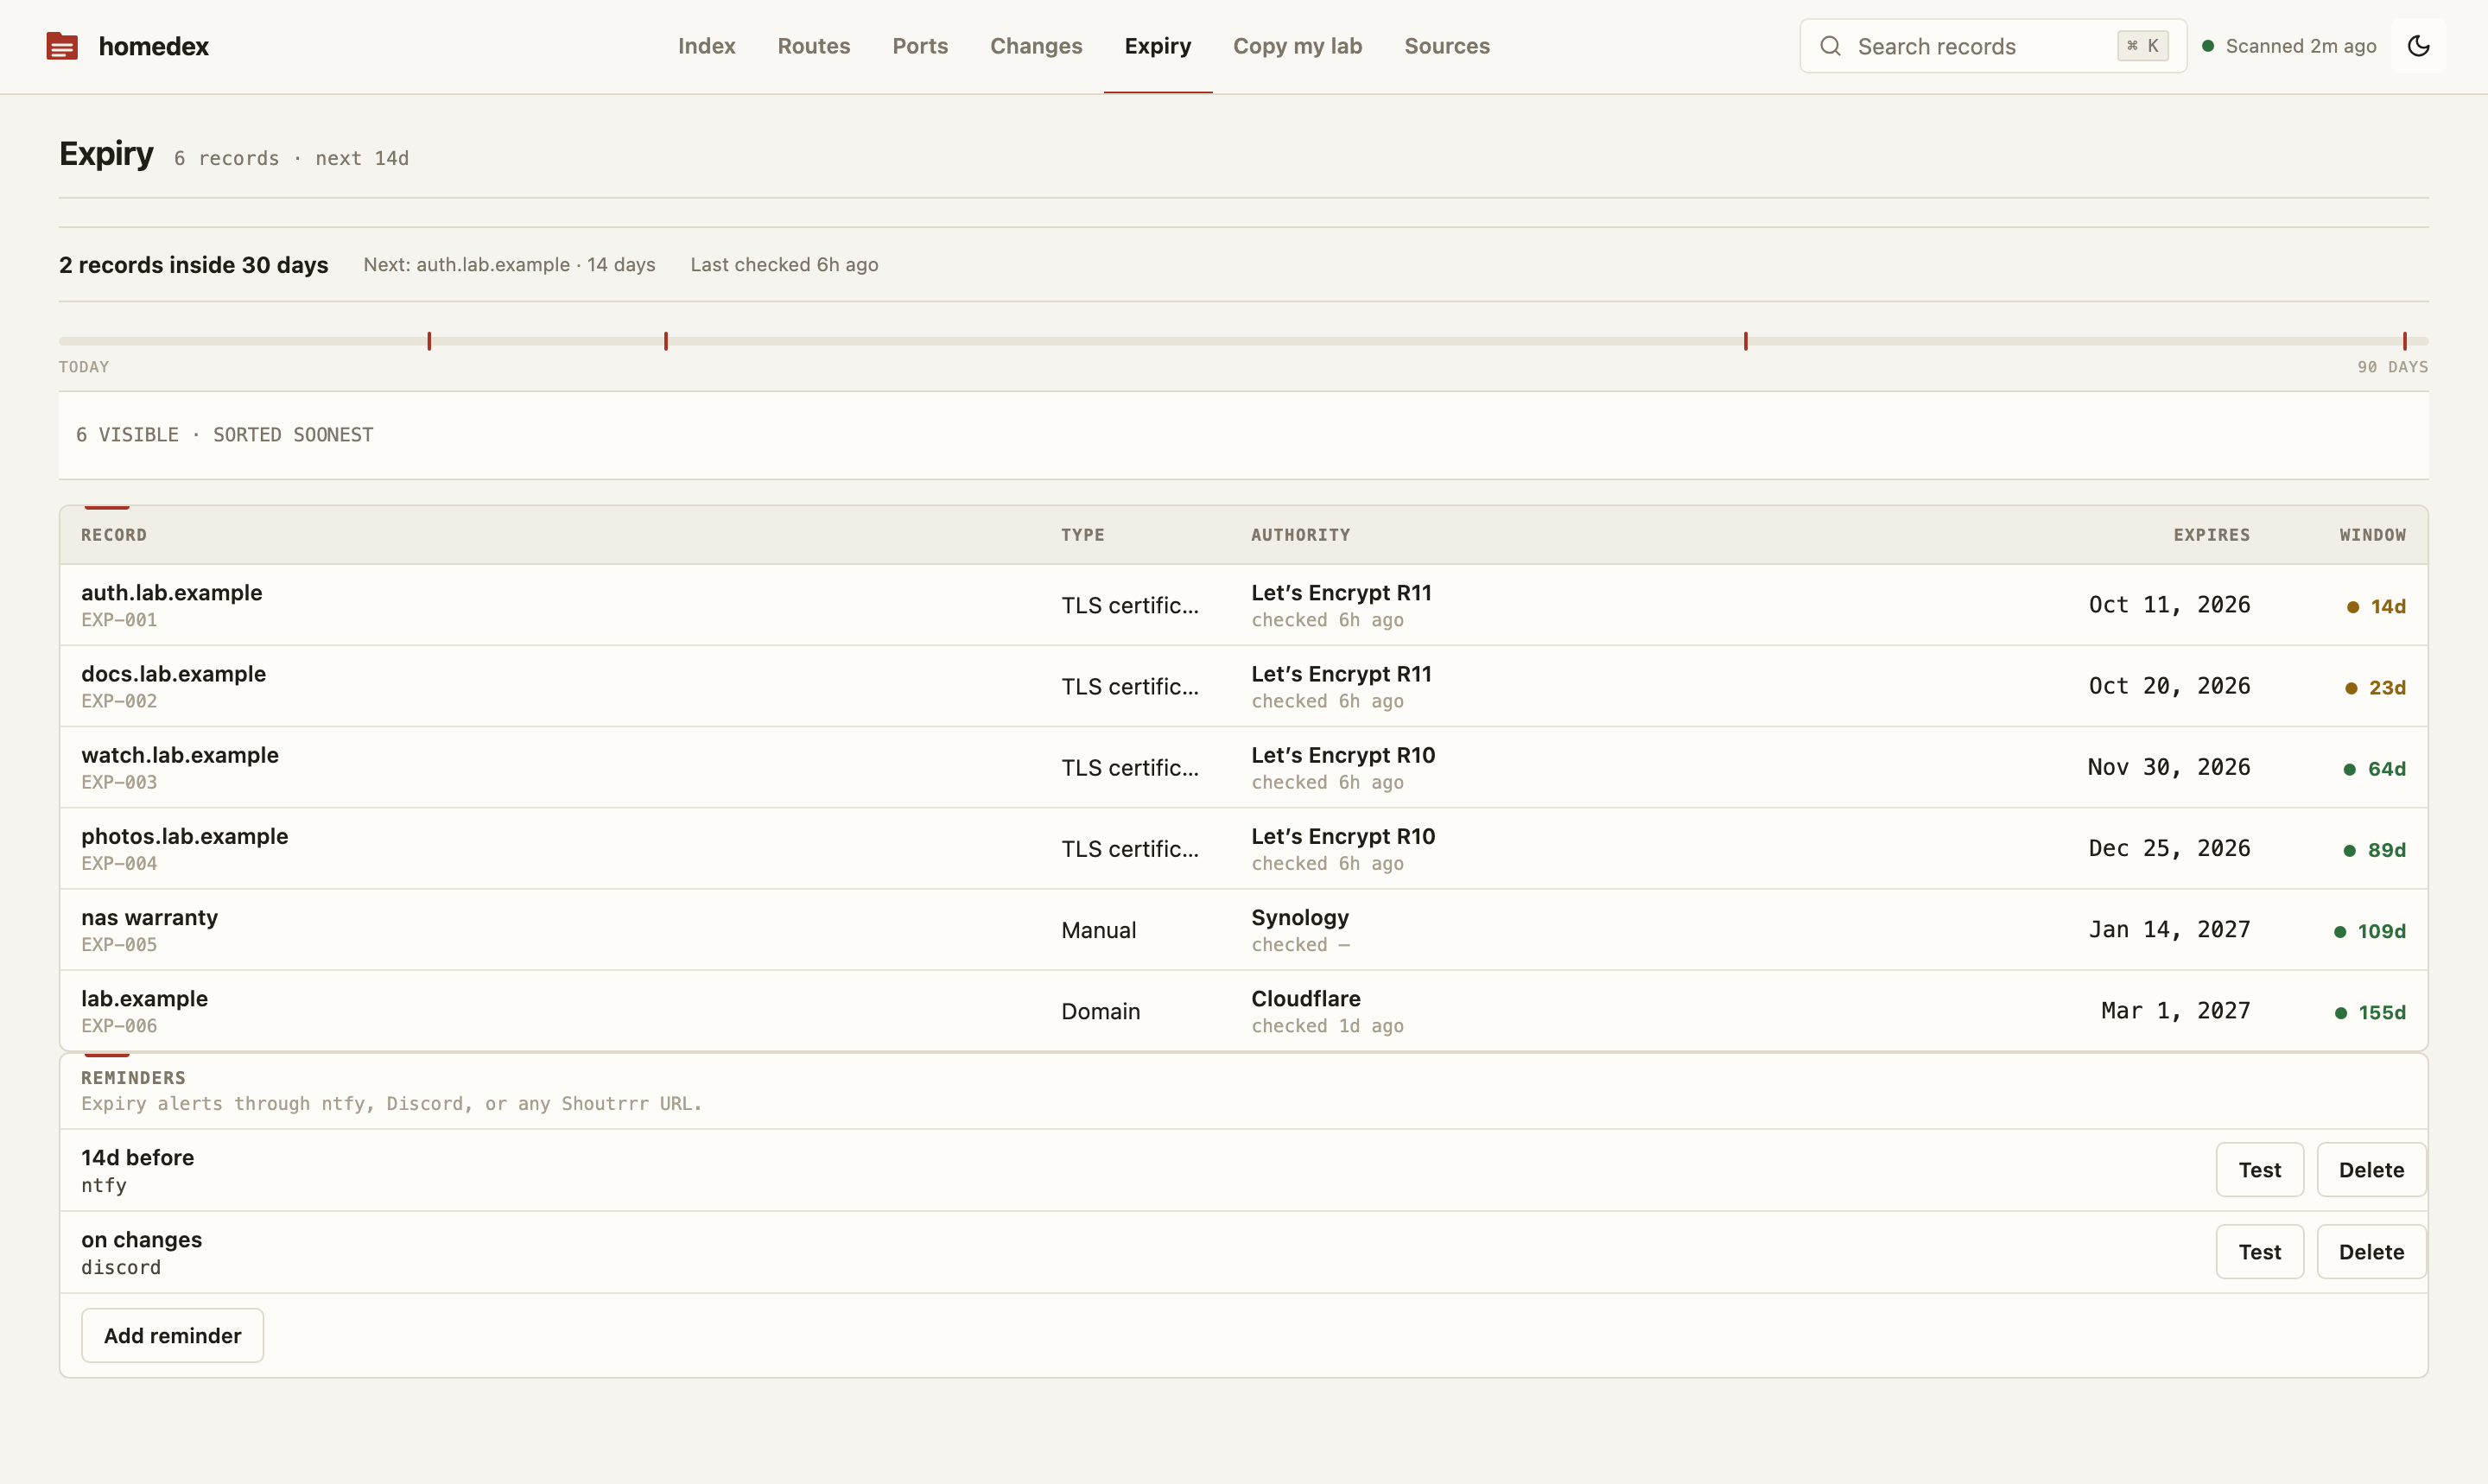The height and width of the screenshot is (1484, 2488).
Task: Sort by the WINDOW column header
Action: point(2372,535)
